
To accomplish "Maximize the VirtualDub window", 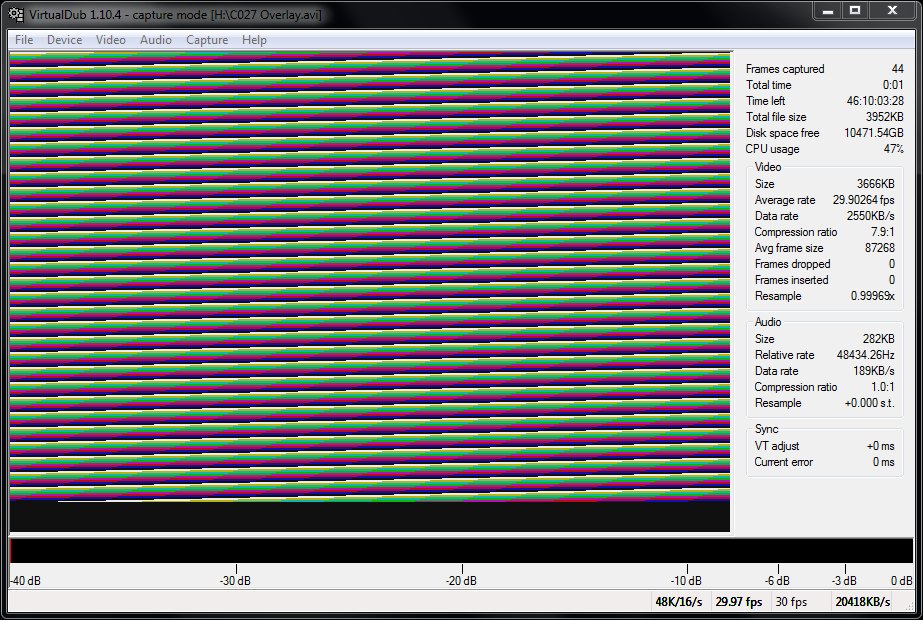I will [855, 11].
